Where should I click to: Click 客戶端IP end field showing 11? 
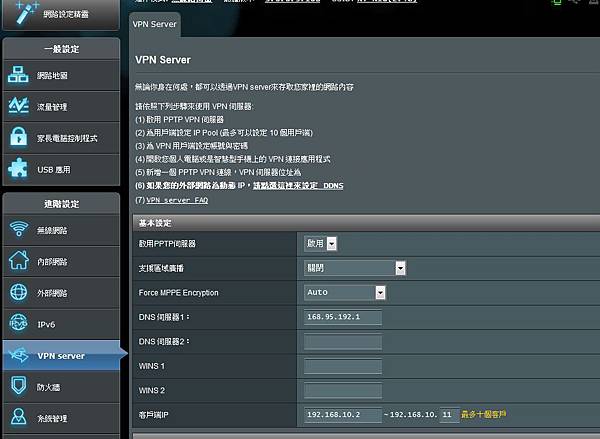449,415
